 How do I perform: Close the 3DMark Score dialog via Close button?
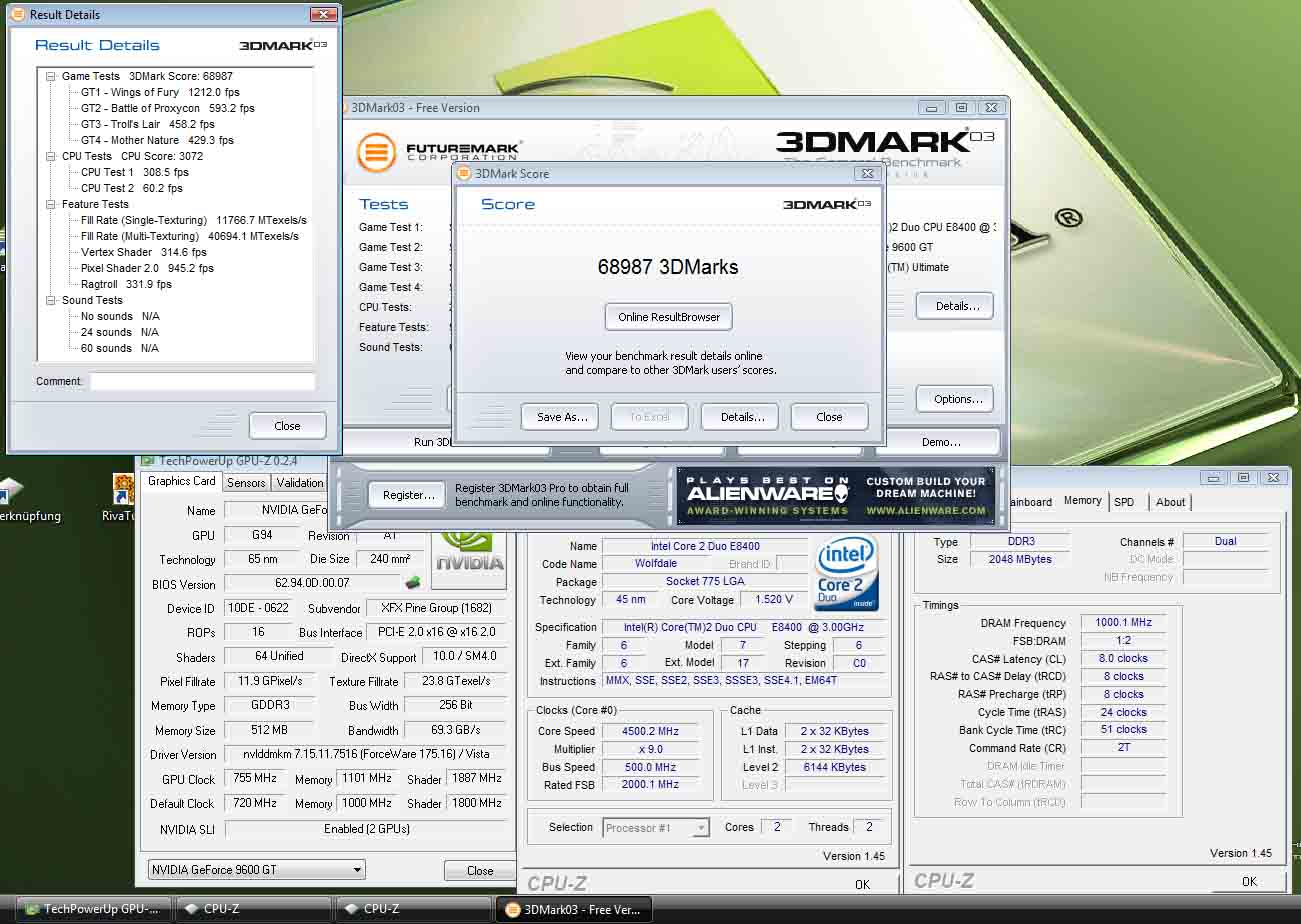(x=829, y=417)
